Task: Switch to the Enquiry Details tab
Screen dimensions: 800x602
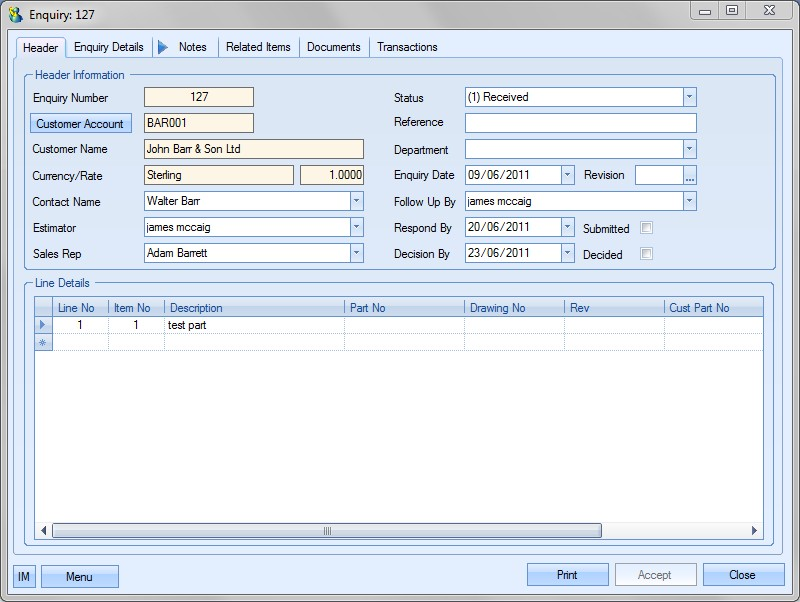Action: pyautogui.click(x=108, y=47)
